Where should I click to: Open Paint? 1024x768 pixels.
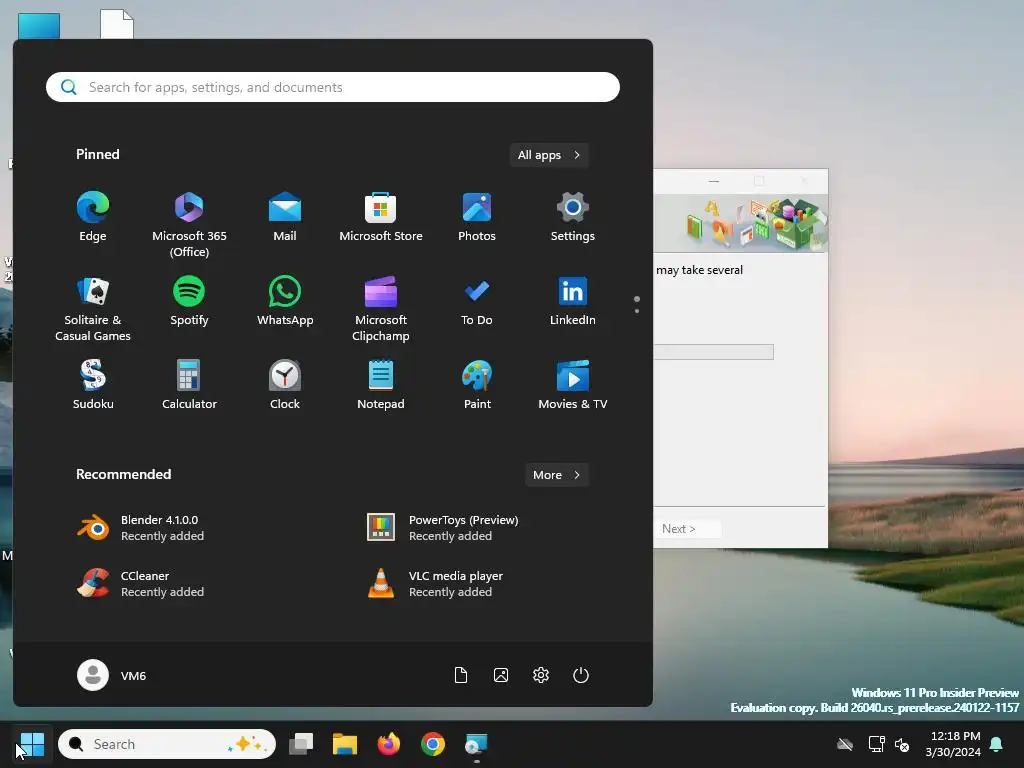click(477, 385)
